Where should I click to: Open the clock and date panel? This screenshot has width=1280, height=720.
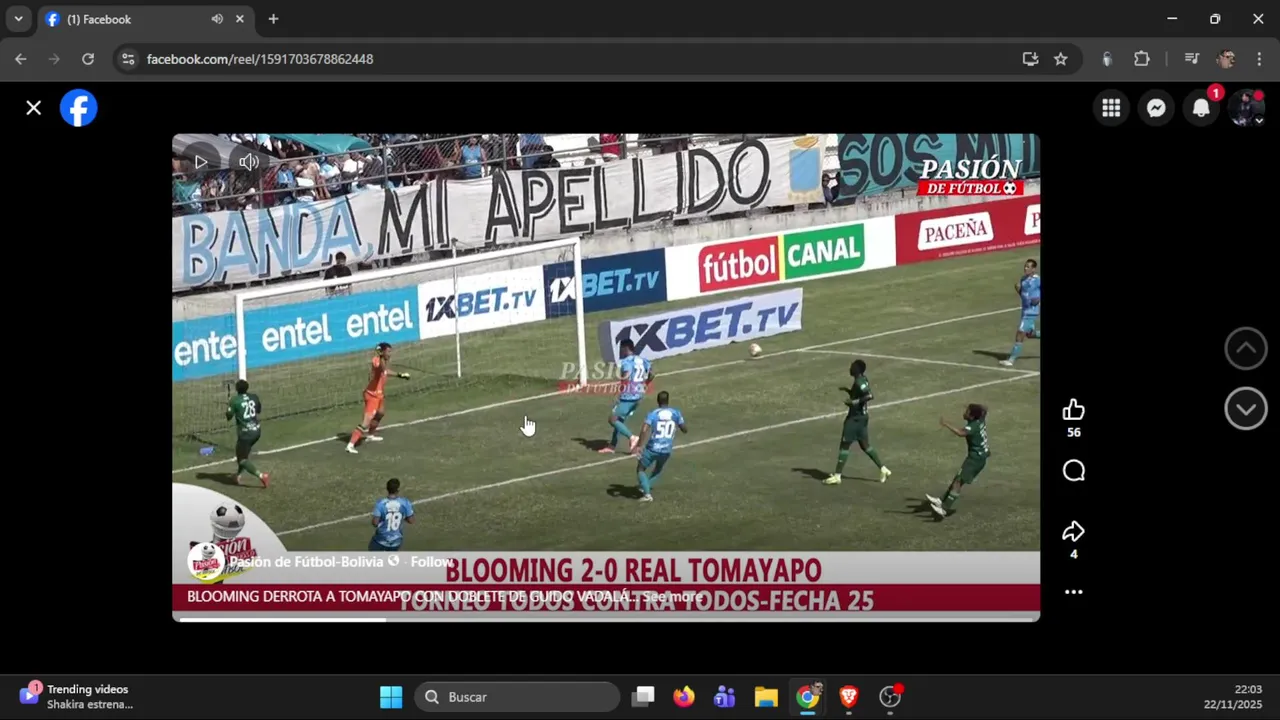(1232, 697)
